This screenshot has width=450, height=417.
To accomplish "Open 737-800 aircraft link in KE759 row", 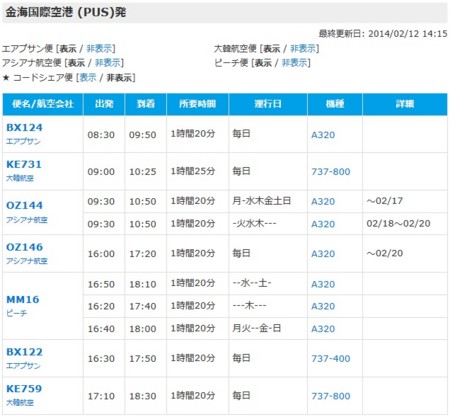I will tap(331, 396).
